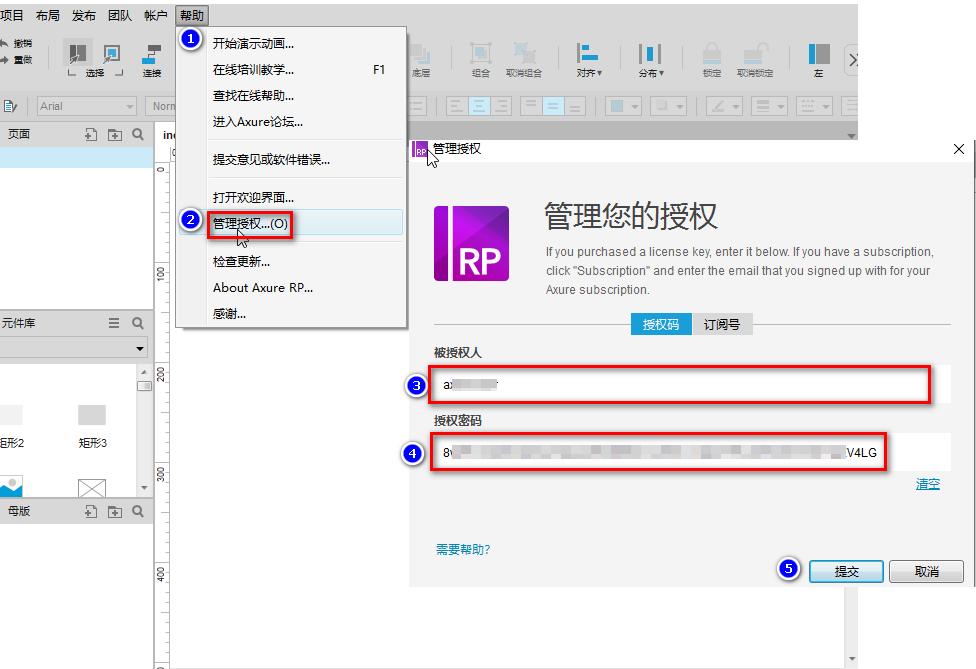The height and width of the screenshot is (669, 976).
Task: Add a new folder in 页面 panel
Action: pyautogui.click(x=115, y=134)
